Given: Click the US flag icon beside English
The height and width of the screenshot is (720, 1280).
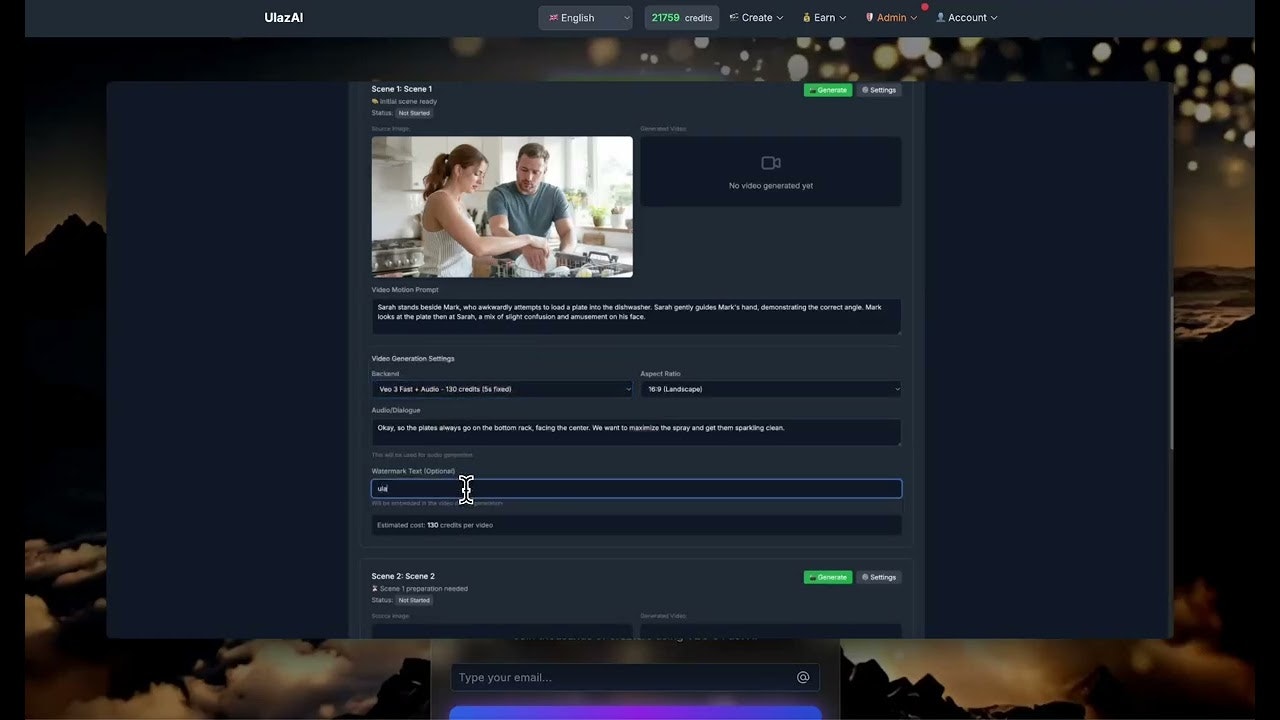Looking at the screenshot, I should [552, 17].
